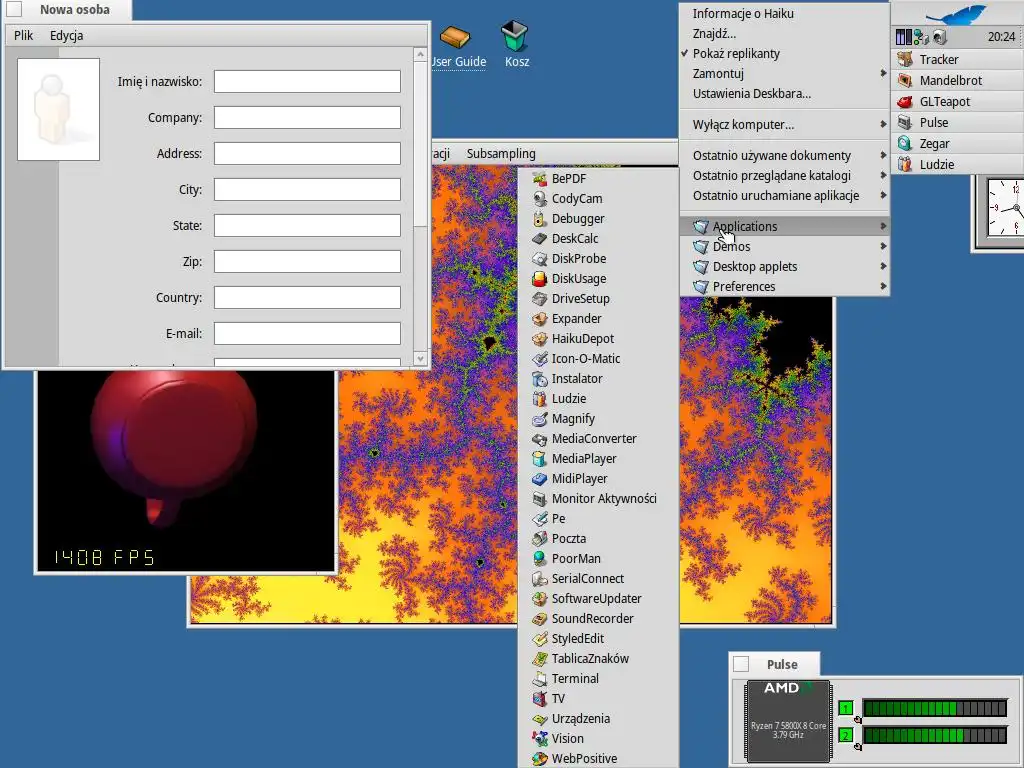Launch Instalator
Screen dimensions: 1024x768
[598, 378]
